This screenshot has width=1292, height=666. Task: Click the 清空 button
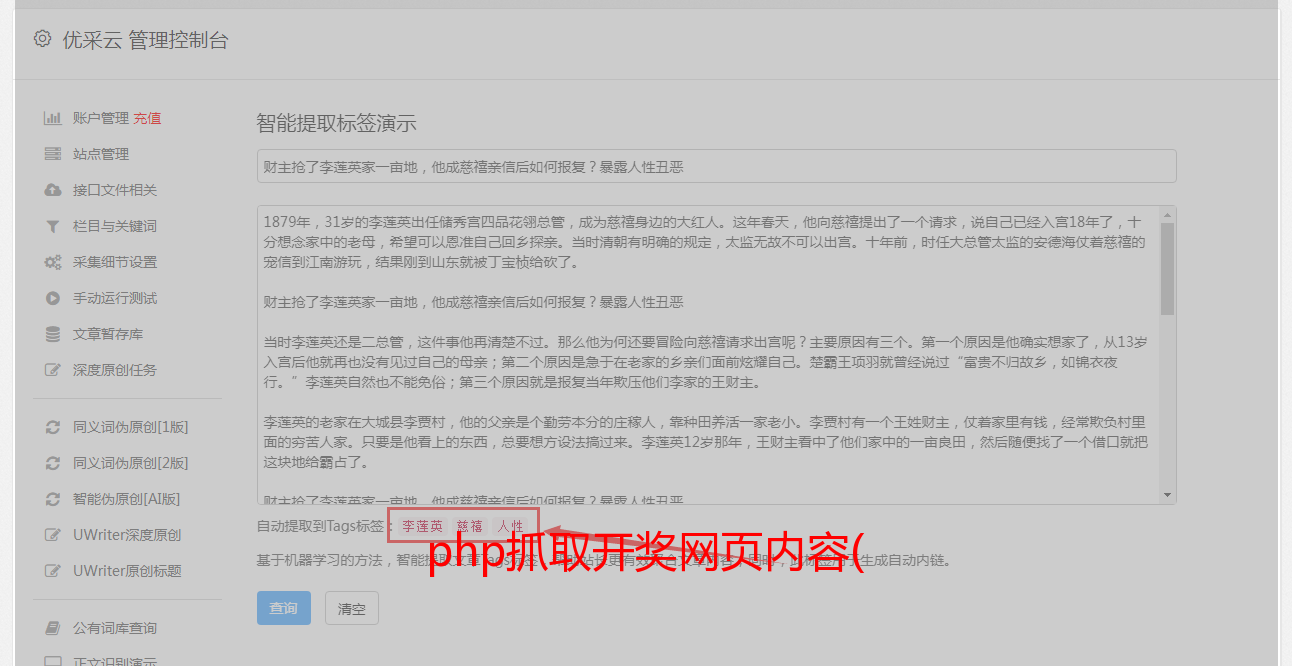tap(352, 608)
